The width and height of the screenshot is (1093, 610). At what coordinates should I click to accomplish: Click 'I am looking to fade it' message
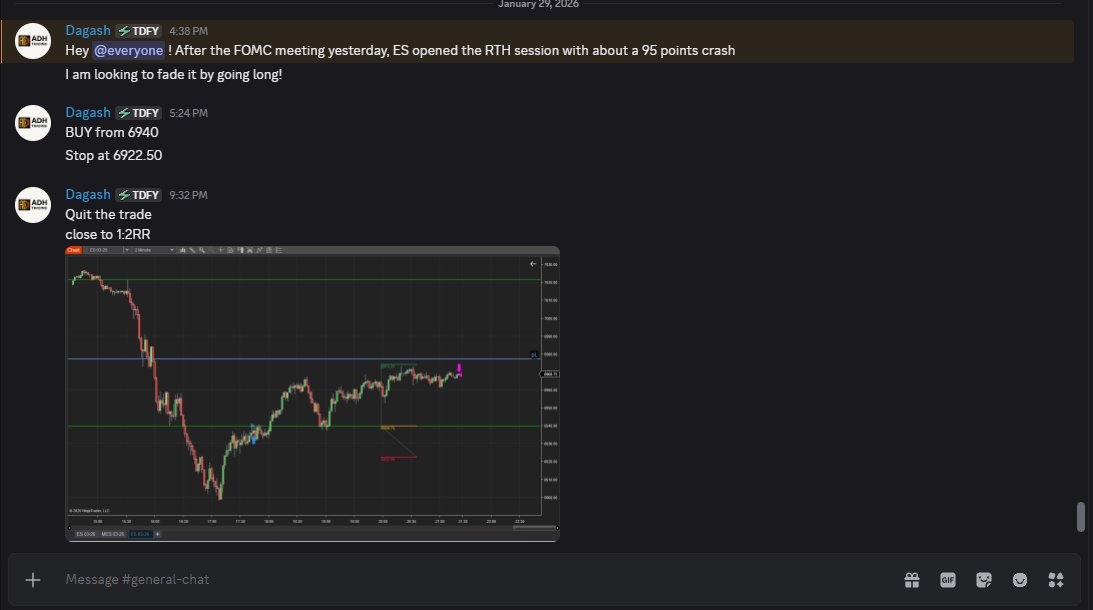point(174,75)
